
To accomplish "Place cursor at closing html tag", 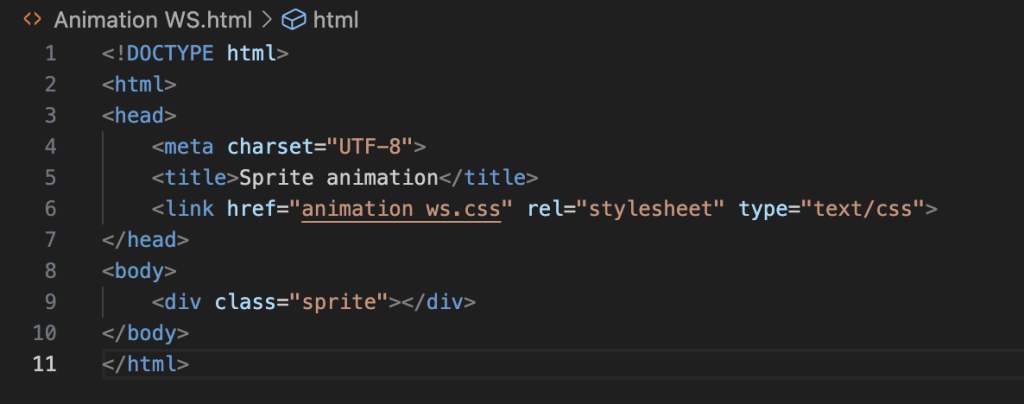I will click(x=145, y=364).
